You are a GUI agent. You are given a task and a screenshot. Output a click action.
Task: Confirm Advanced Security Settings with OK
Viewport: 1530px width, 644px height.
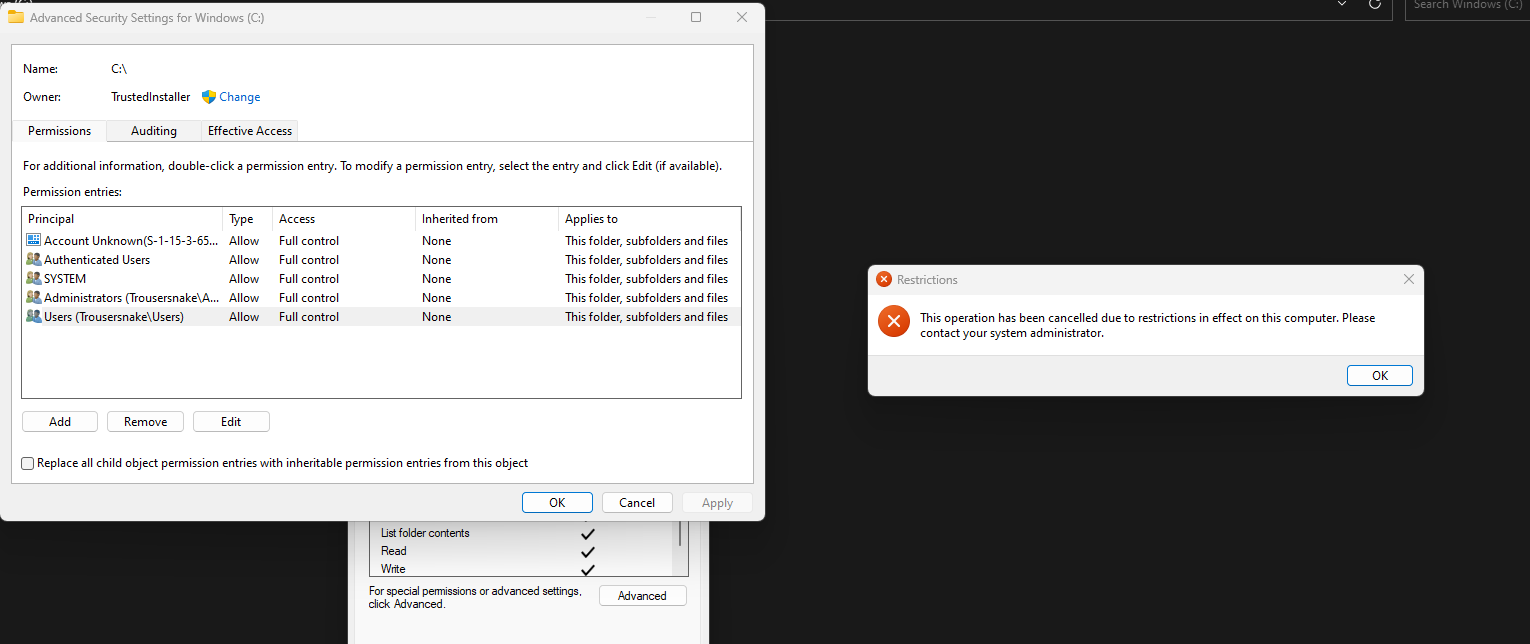pos(557,503)
